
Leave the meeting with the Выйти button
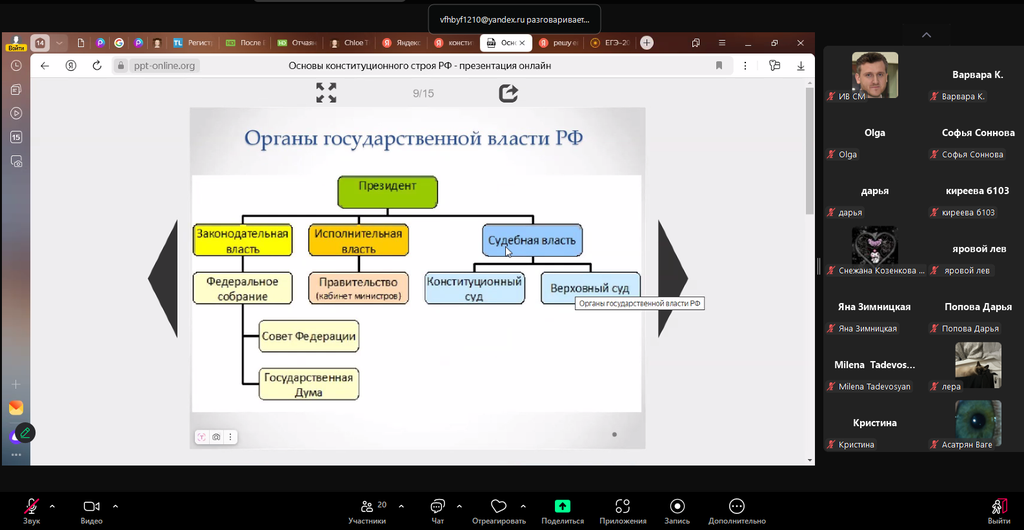tap(998, 507)
